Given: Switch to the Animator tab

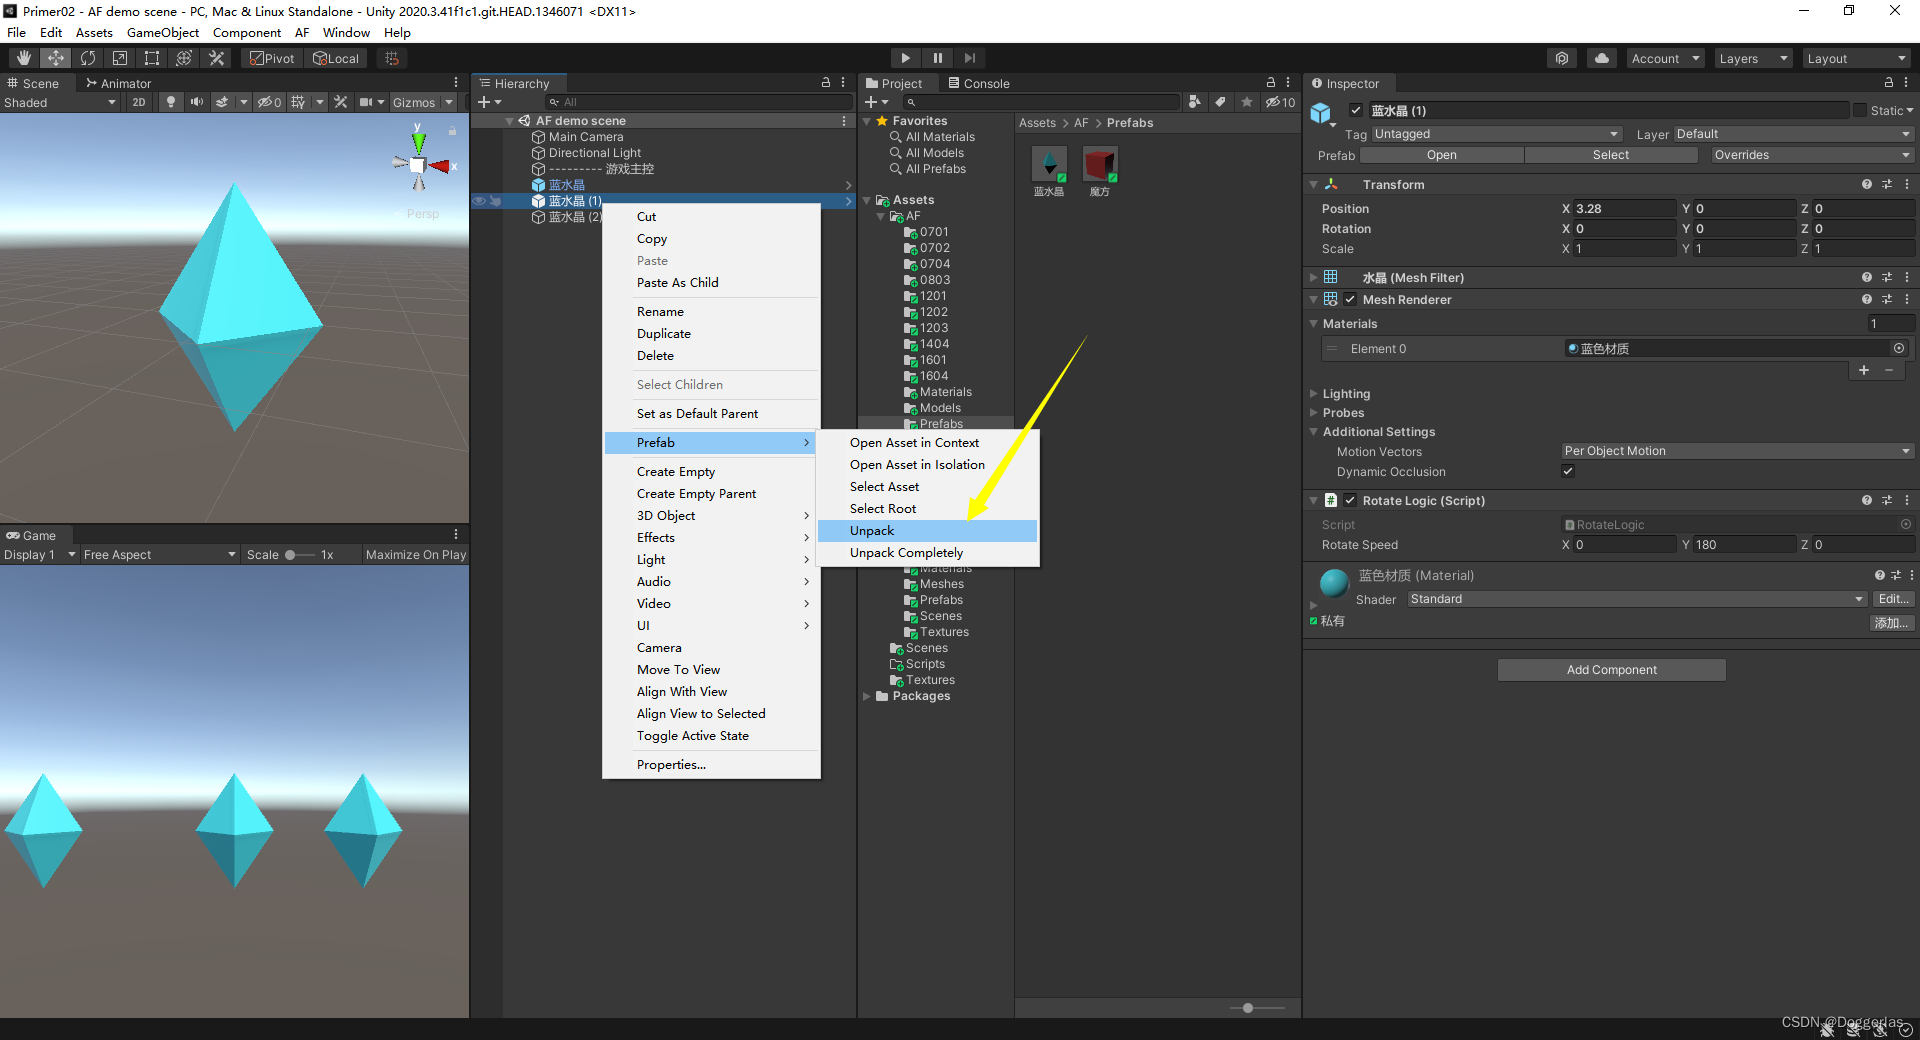Looking at the screenshot, I should [x=118, y=83].
